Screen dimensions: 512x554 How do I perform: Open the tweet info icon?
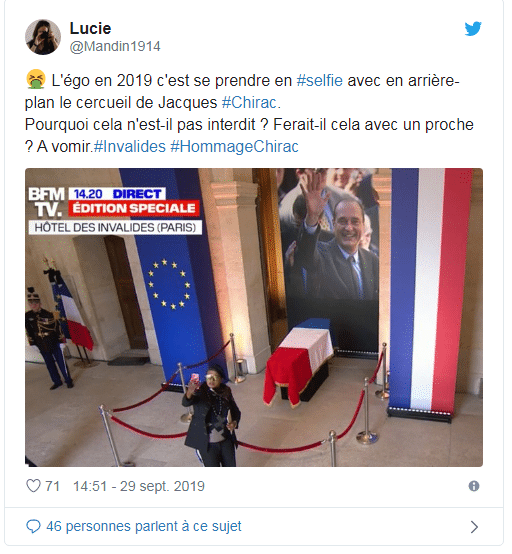click(x=473, y=486)
